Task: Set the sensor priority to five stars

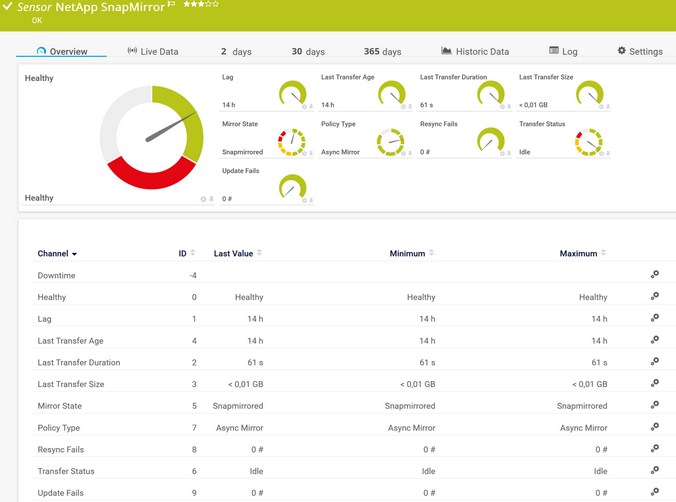Action: click(x=215, y=5)
